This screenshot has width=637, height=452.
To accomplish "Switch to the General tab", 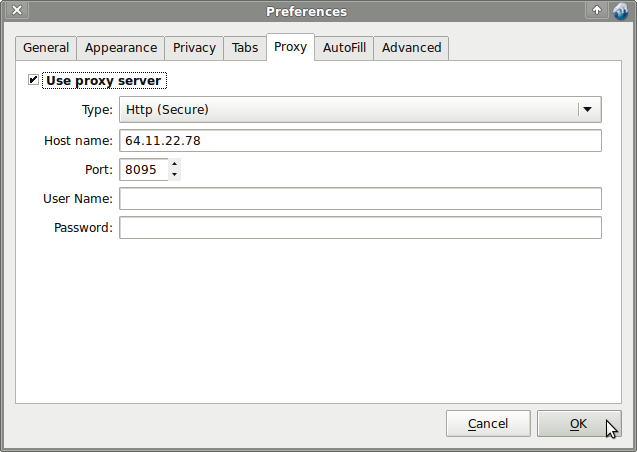I will point(46,48).
